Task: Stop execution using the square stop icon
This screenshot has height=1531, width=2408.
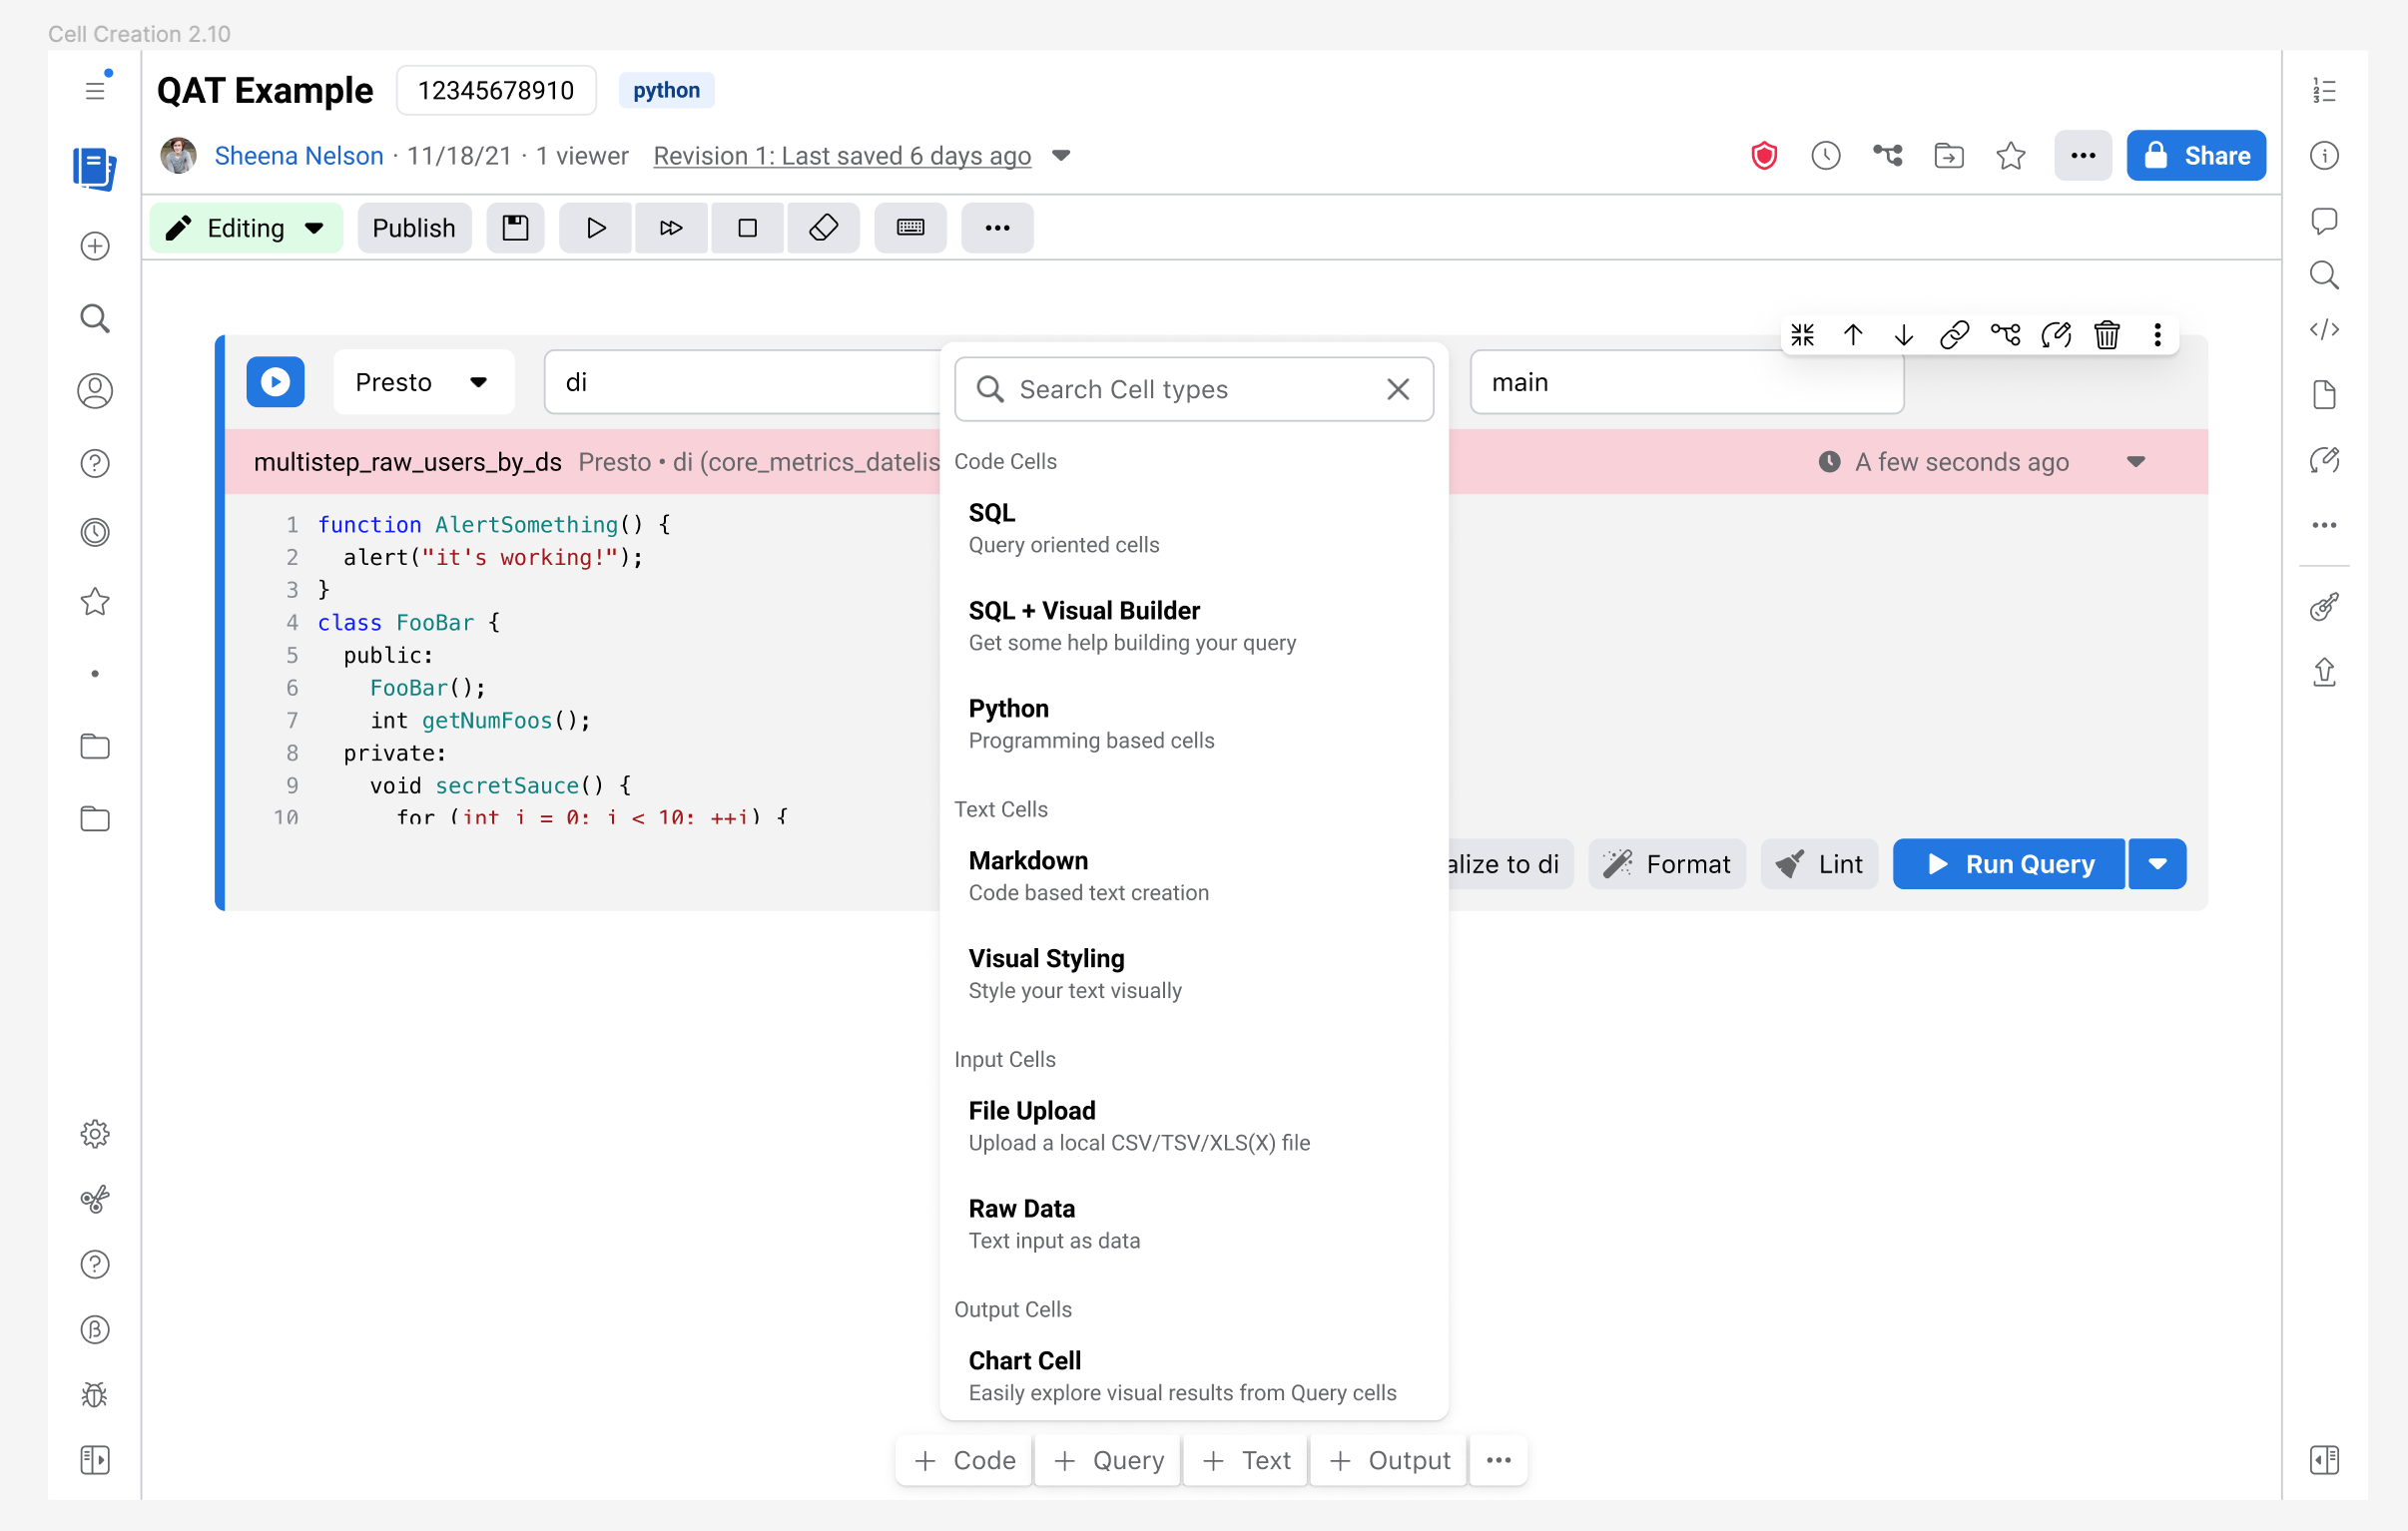Action: (x=747, y=228)
